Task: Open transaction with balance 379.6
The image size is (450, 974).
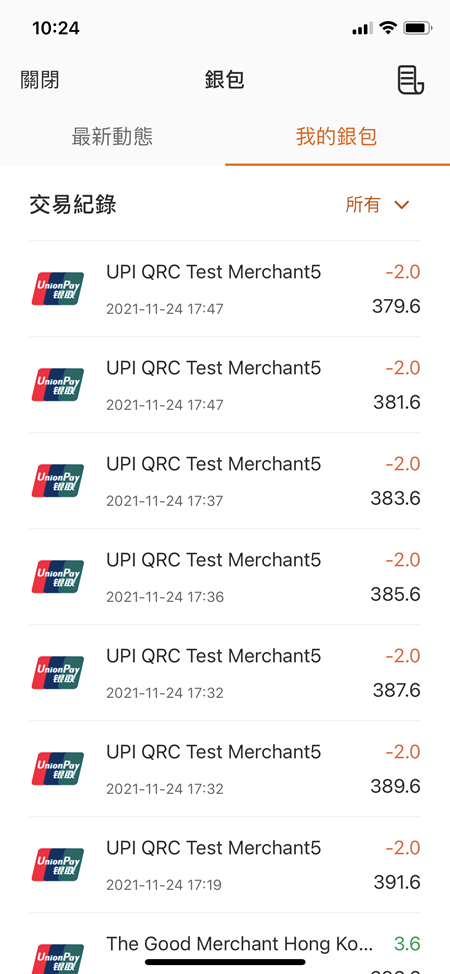Action: click(x=225, y=289)
